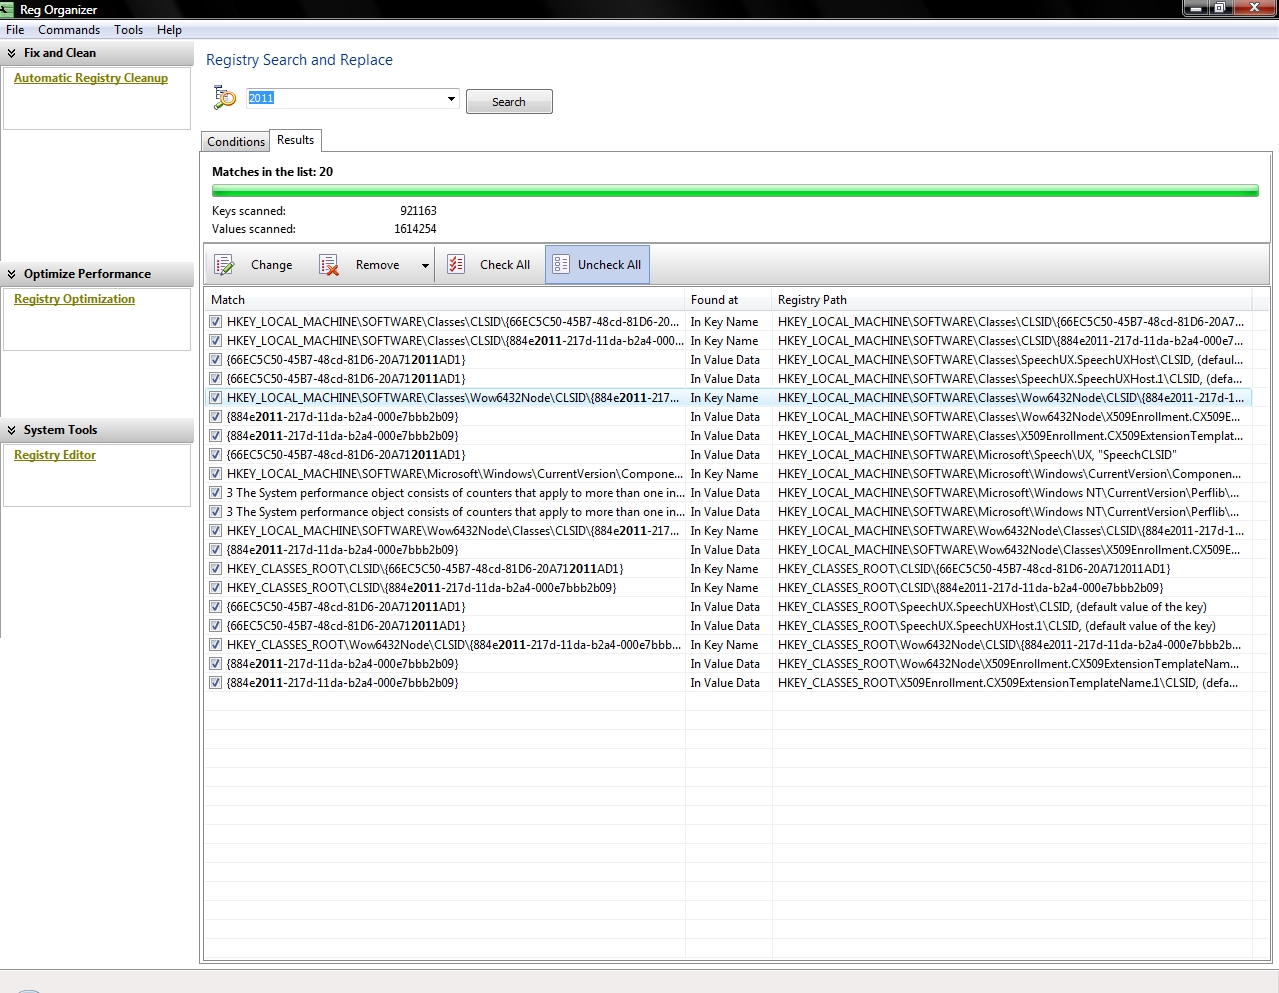Uncheck the last result row checkbox
This screenshot has height=993, width=1279.
(215, 683)
